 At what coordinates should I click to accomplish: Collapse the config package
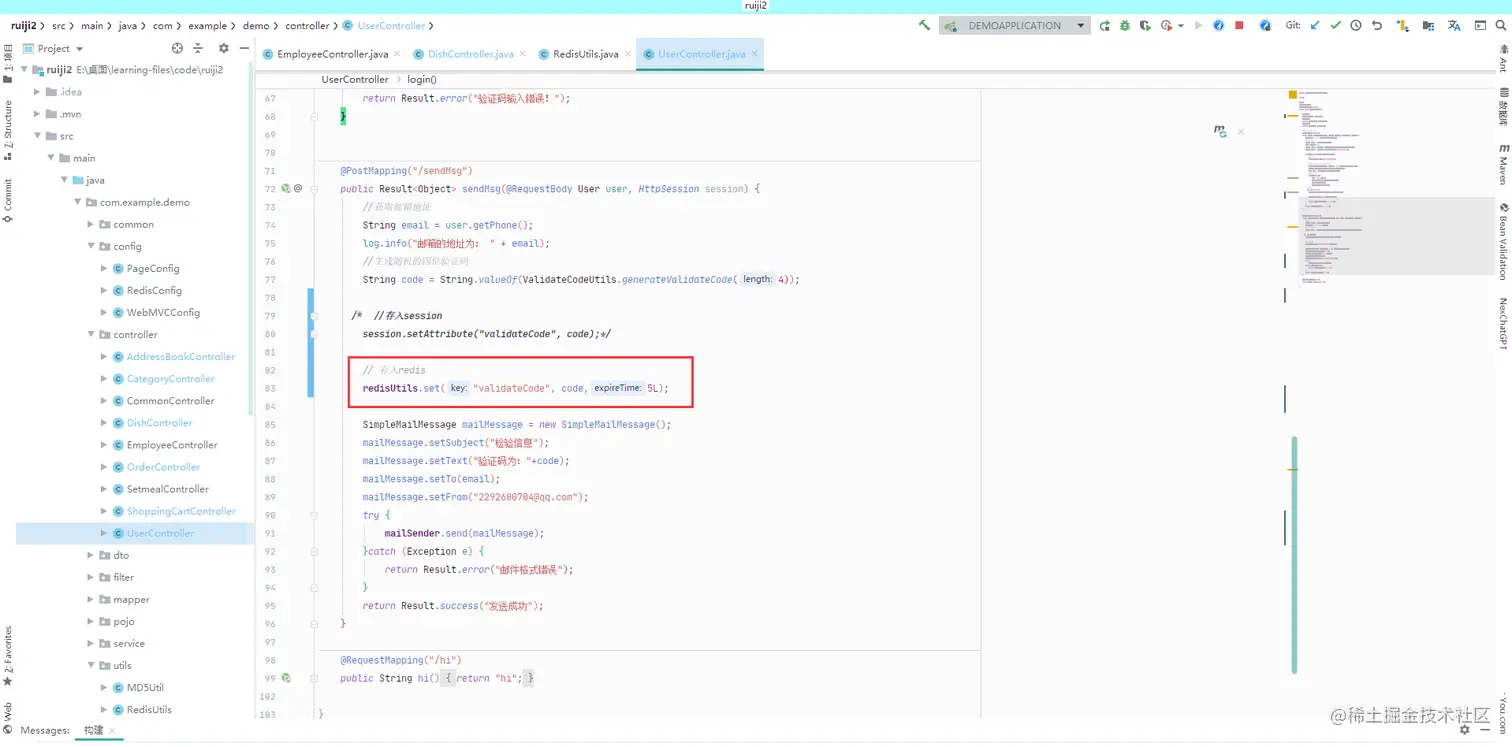tap(91, 246)
